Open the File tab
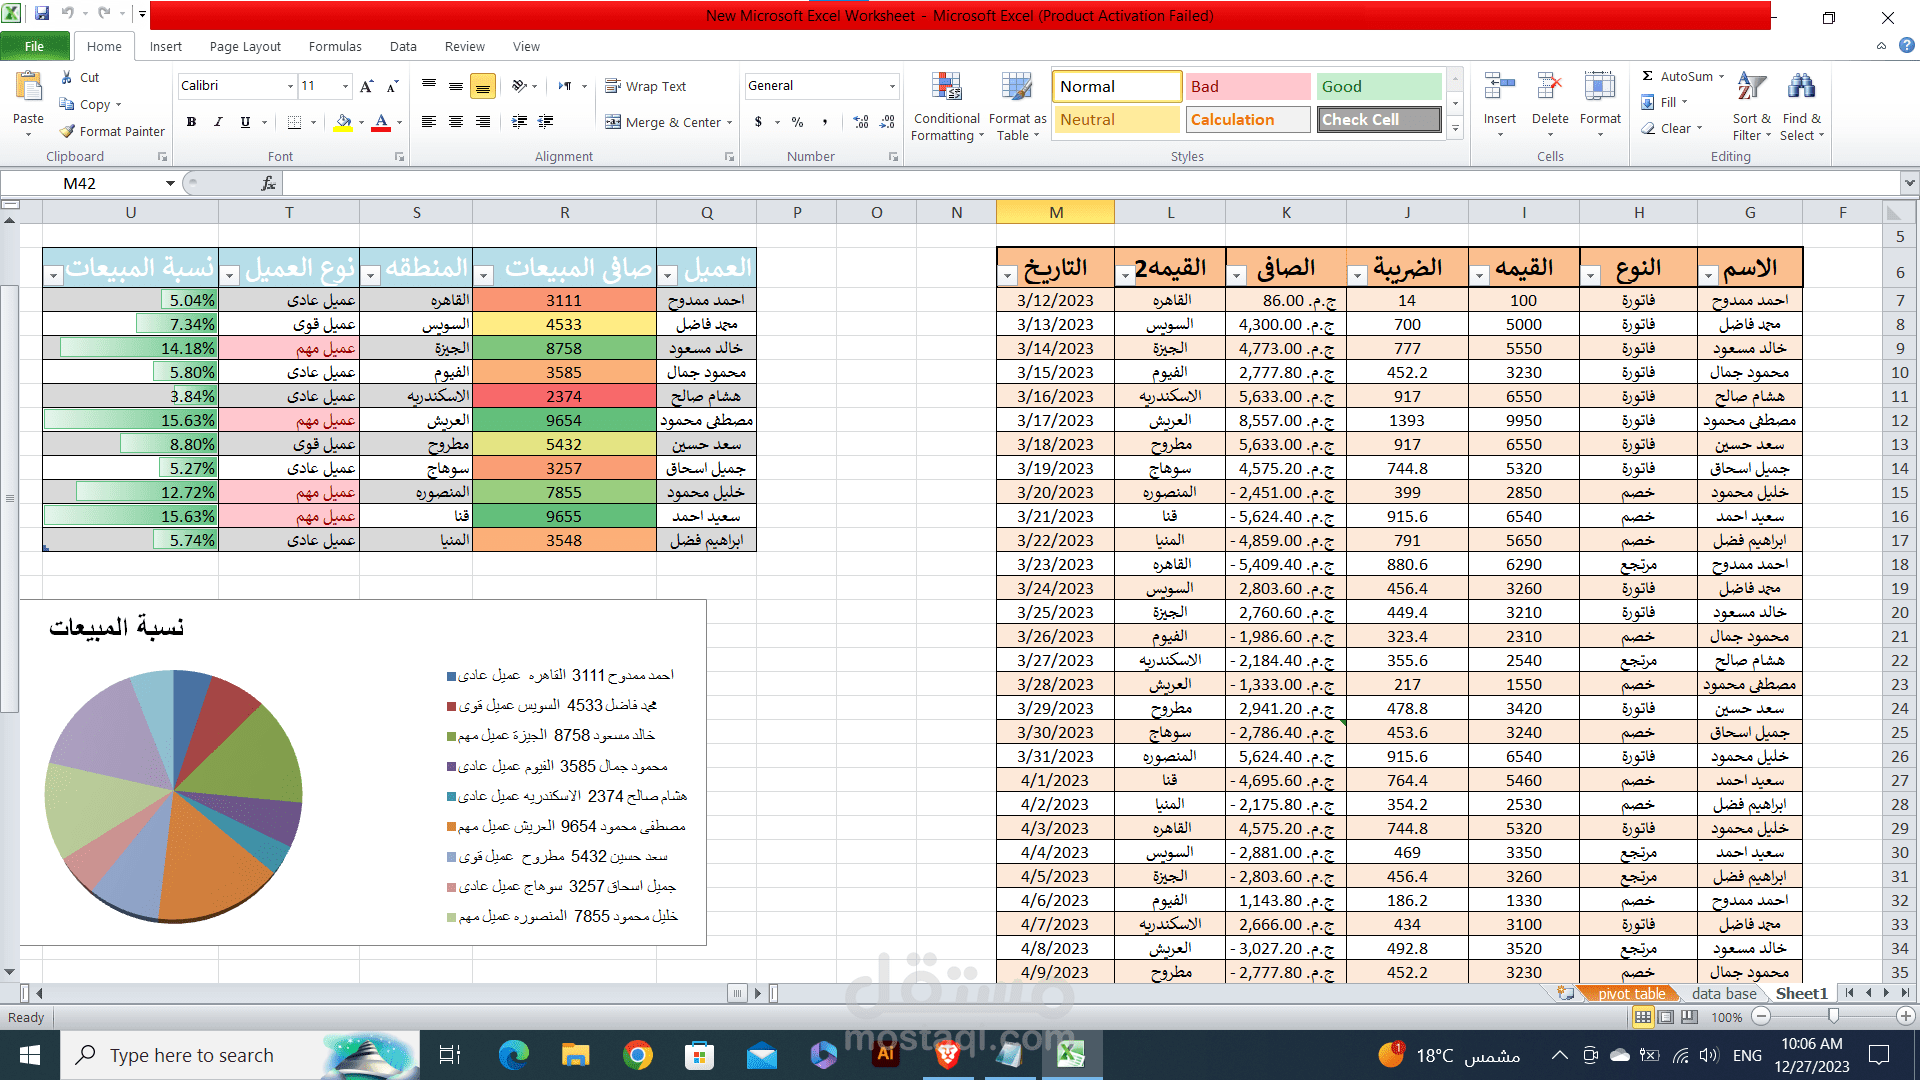This screenshot has width=1920, height=1080. point(35,46)
